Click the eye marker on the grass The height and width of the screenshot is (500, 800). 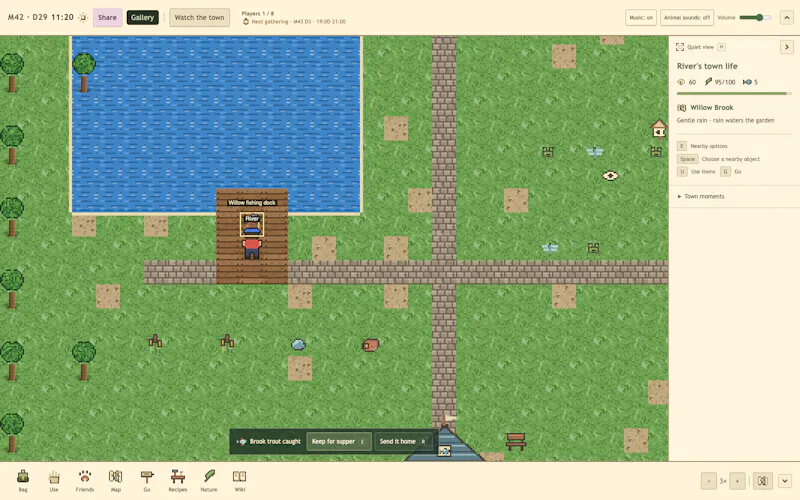(x=610, y=176)
